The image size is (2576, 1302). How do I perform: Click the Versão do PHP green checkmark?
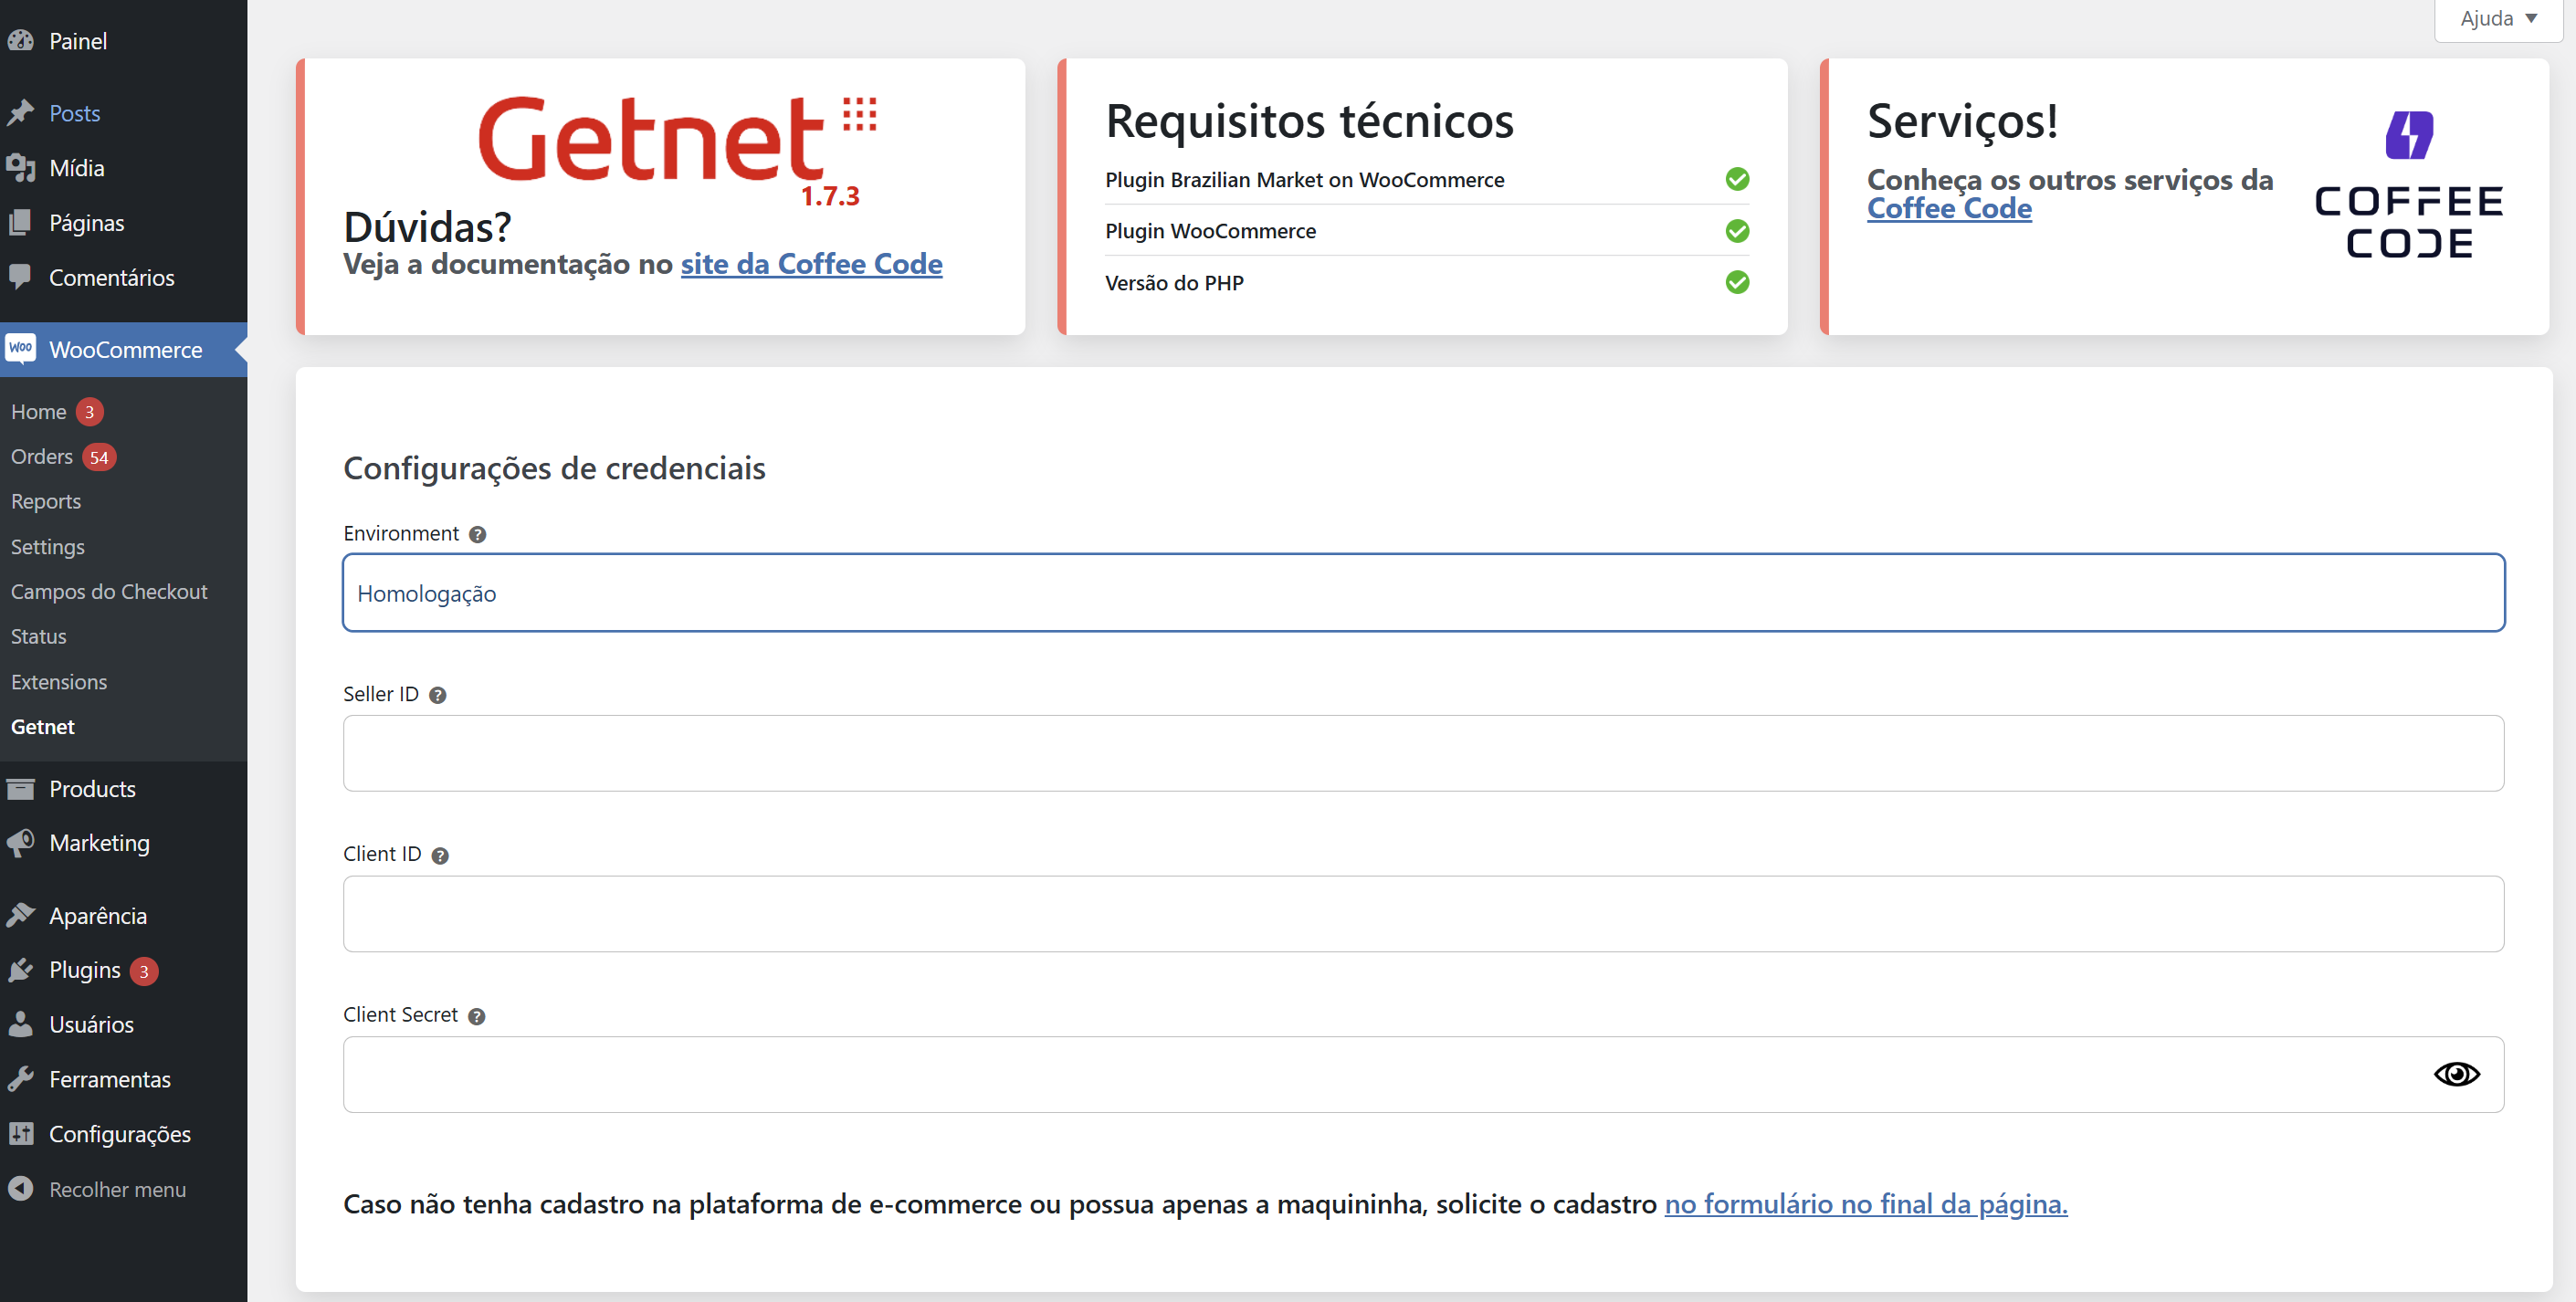pos(1738,282)
